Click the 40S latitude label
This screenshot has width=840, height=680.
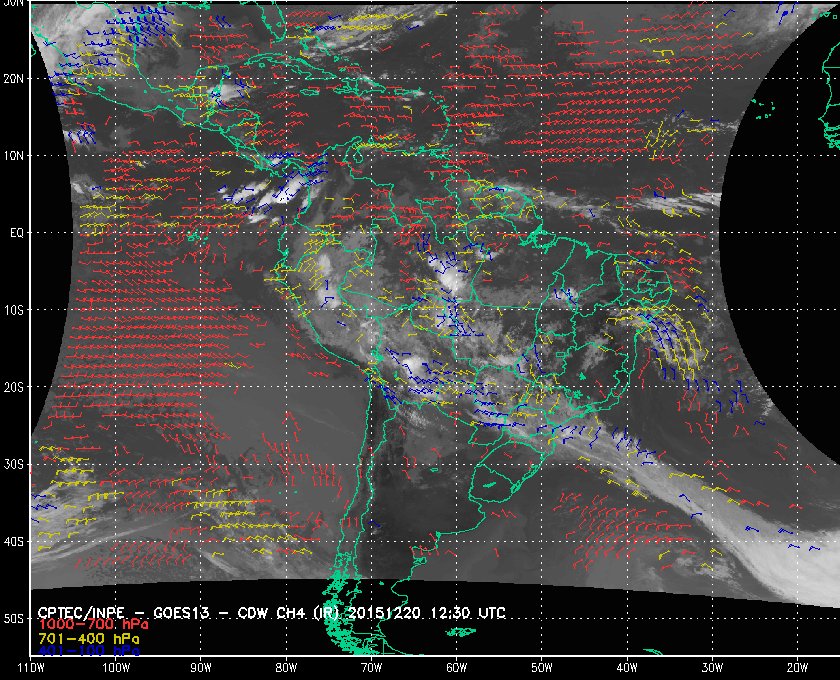(x=13, y=542)
